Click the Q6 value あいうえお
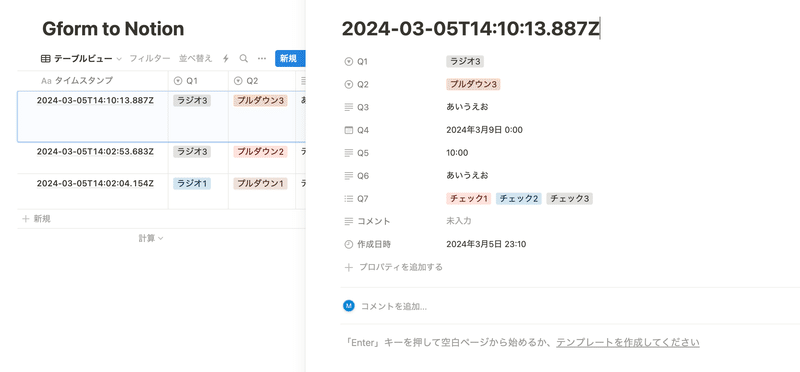This screenshot has width=800, height=372. coord(467,176)
